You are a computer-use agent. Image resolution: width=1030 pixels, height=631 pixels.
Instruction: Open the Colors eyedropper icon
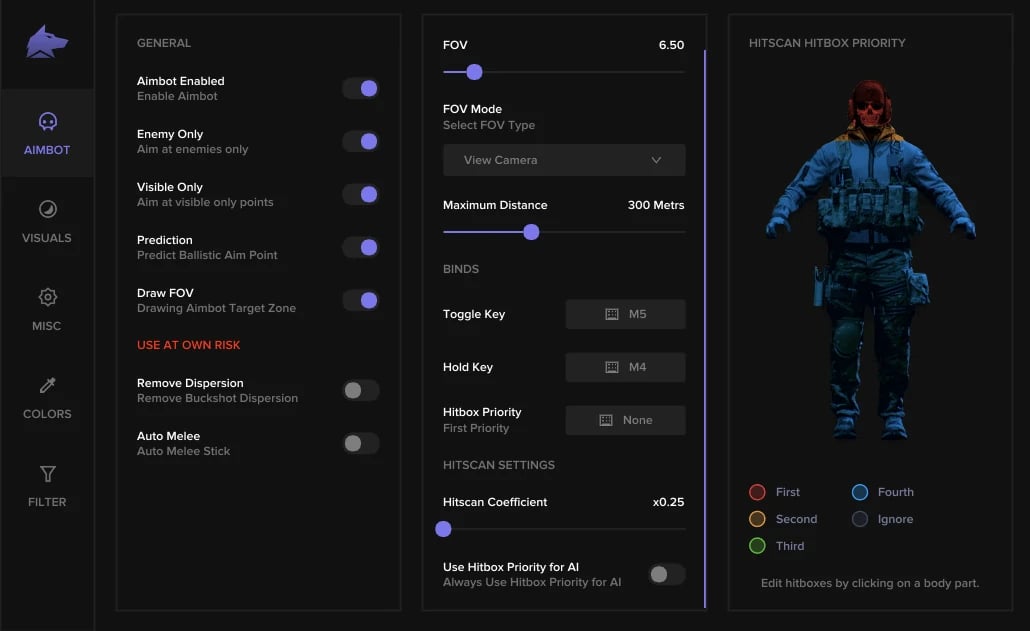pyautogui.click(x=47, y=385)
